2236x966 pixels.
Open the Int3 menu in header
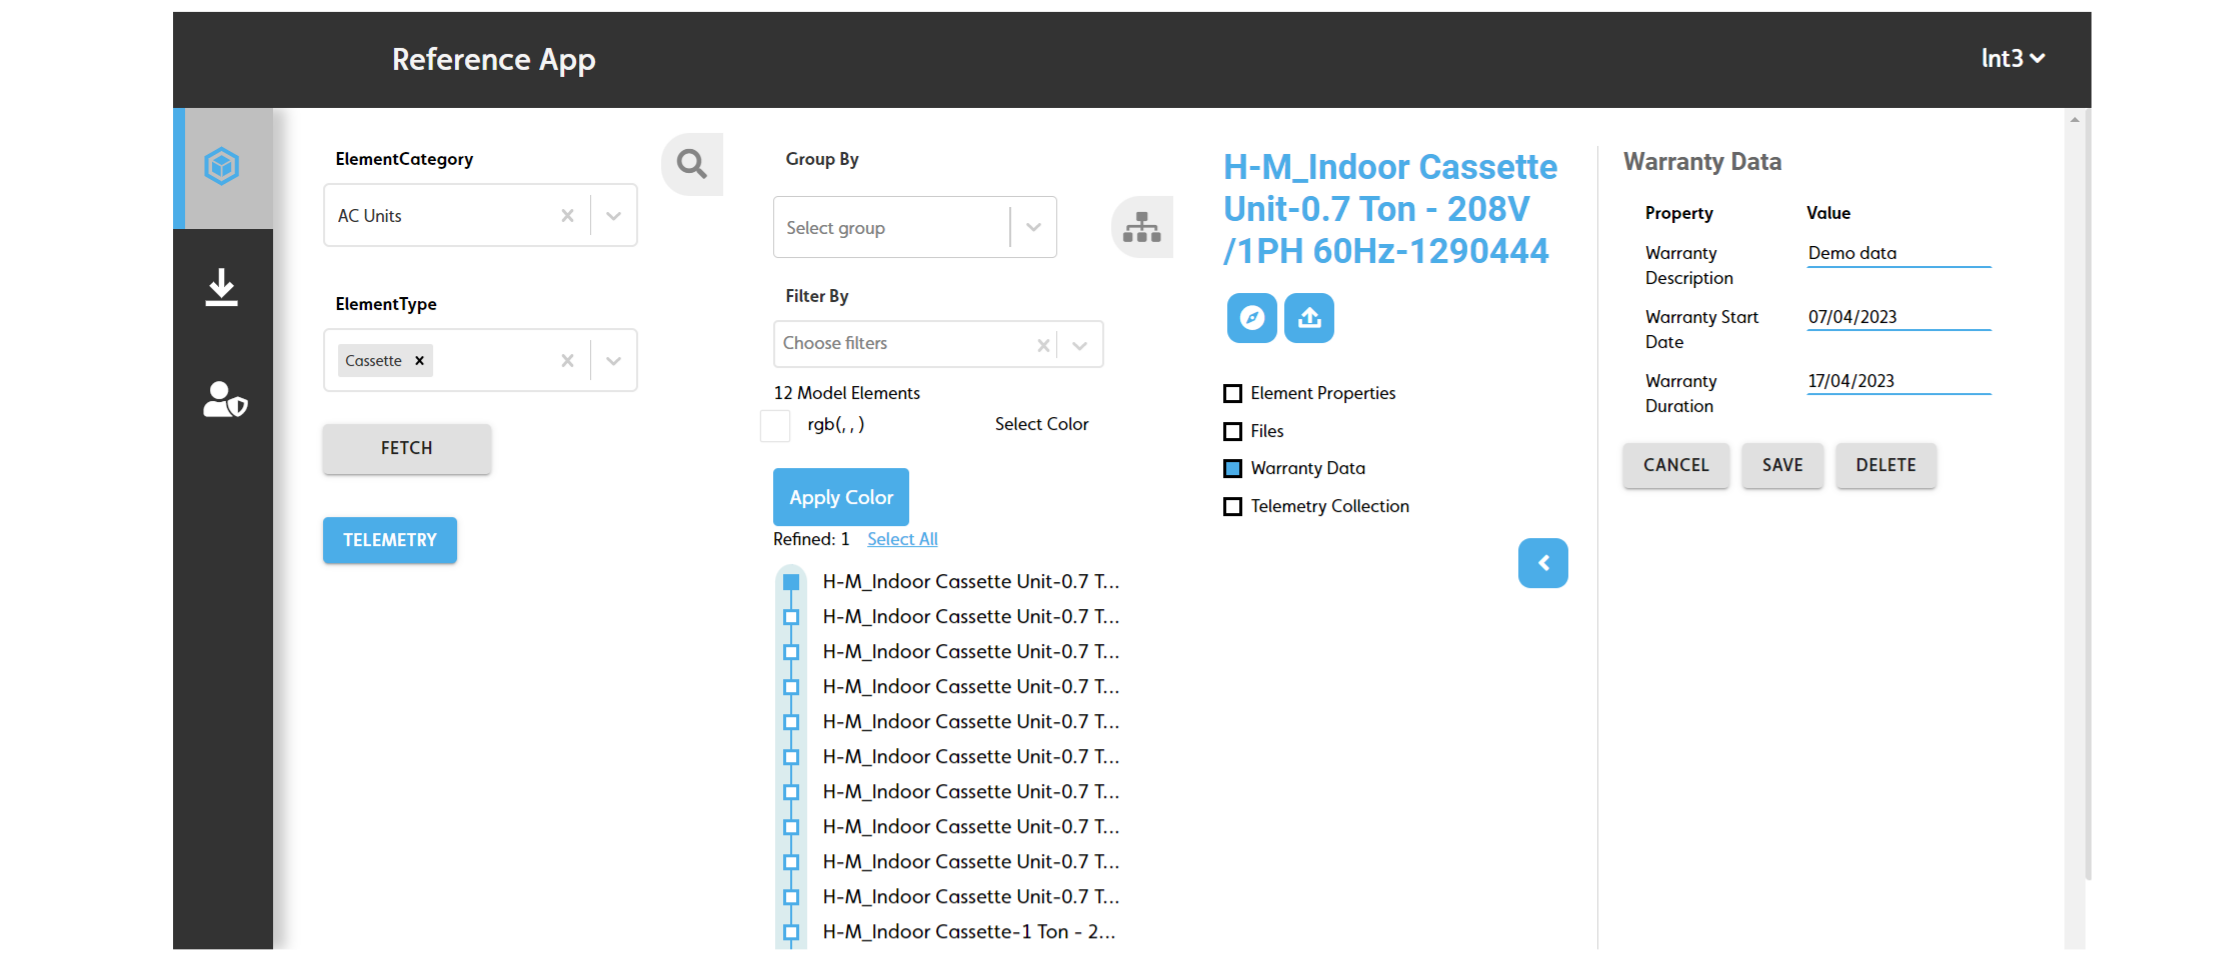pos(2012,59)
